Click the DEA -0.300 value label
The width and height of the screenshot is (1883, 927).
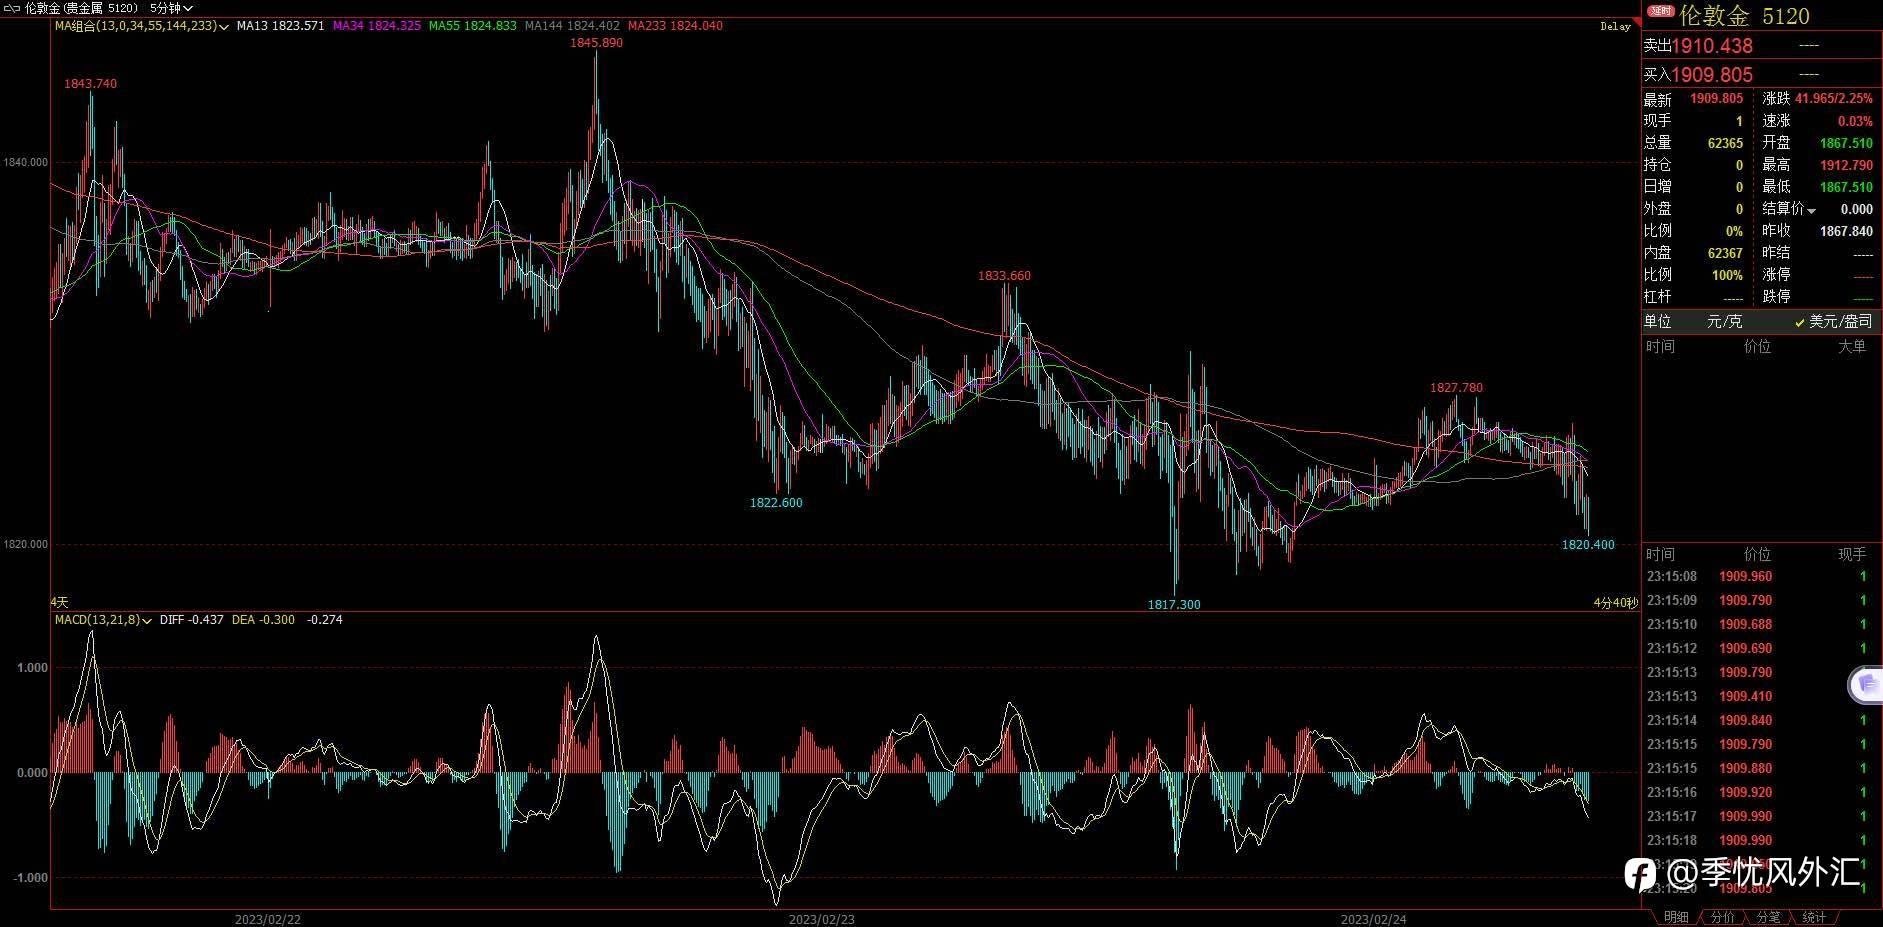pyautogui.click(x=263, y=620)
